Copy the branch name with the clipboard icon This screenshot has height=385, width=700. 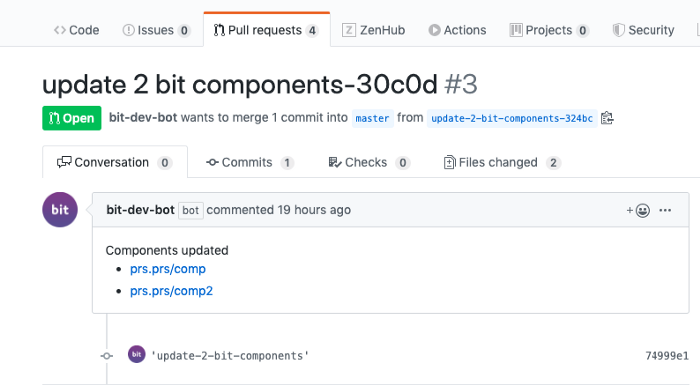[607, 118]
